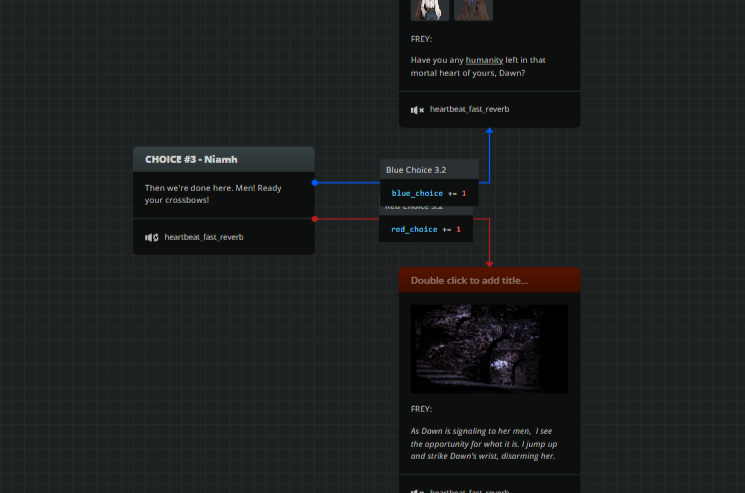Click the left character portrait in top node
745x493 pixels.
point(429,9)
